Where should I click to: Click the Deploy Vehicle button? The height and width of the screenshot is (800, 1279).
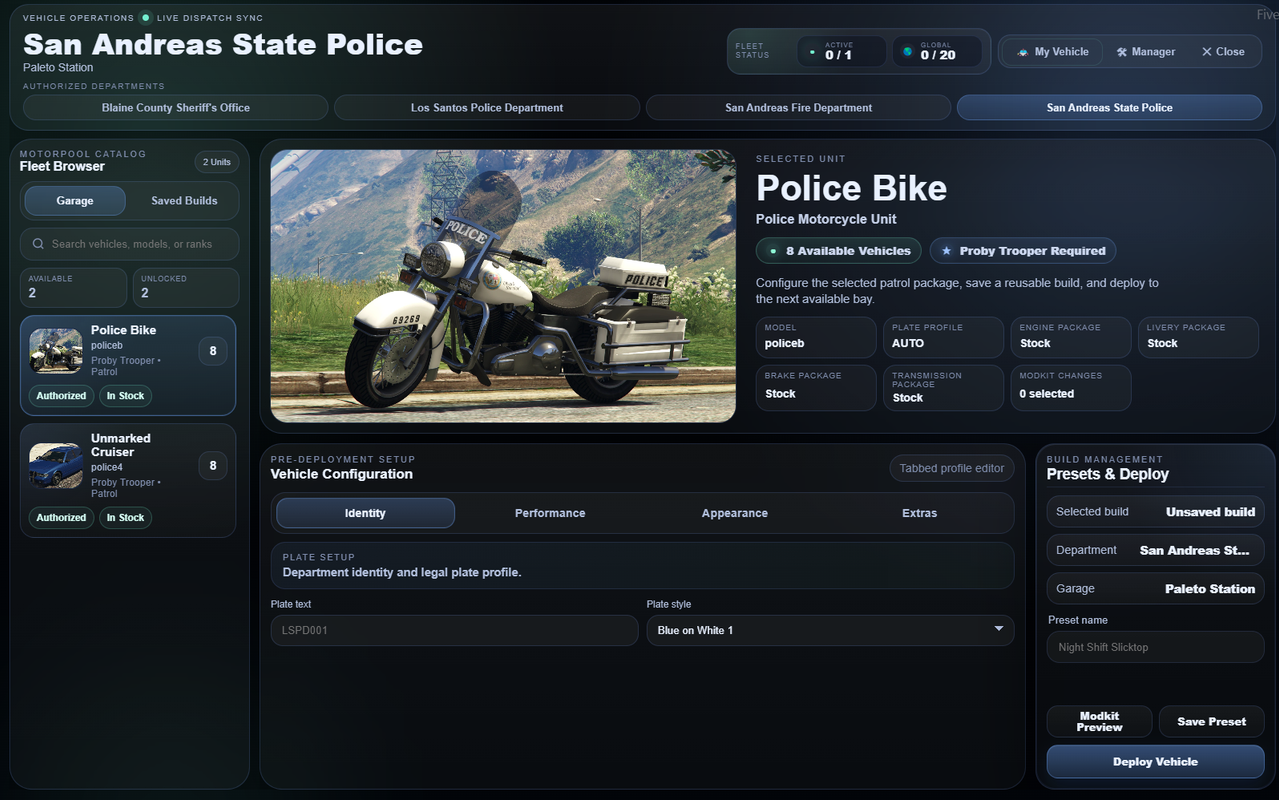[x=1155, y=762]
